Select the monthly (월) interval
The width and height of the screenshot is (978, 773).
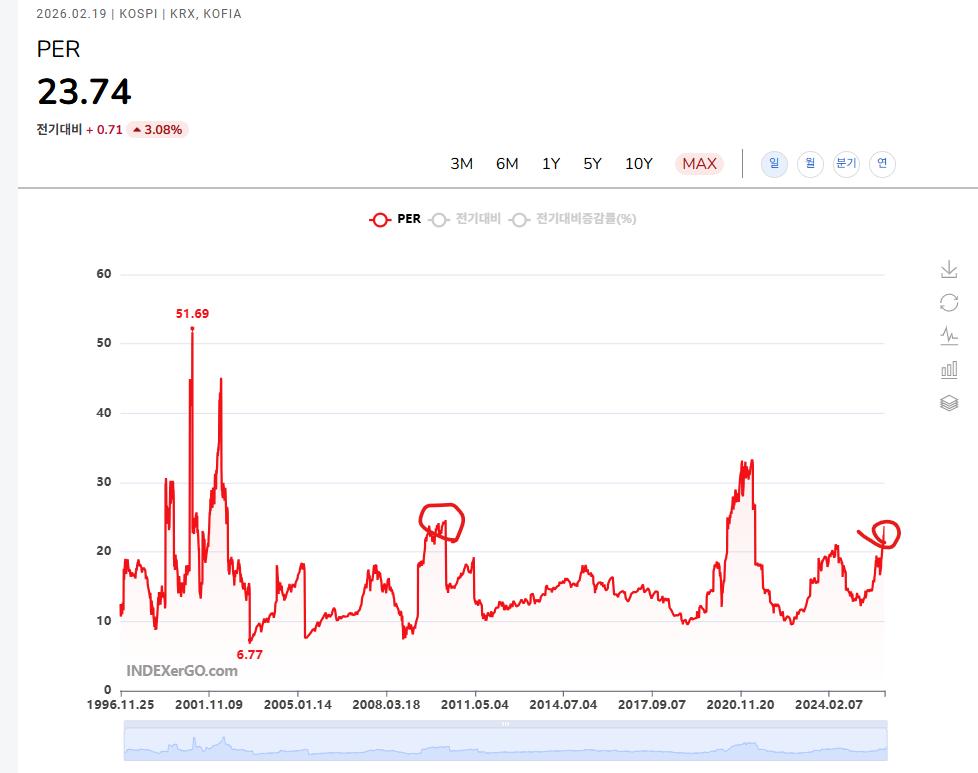pos(810,164)
